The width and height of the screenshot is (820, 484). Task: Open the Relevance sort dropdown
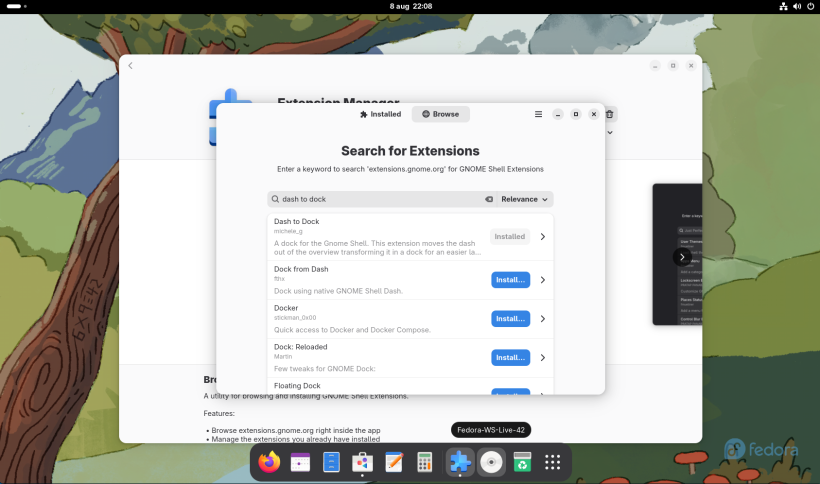(x=524, y=199)
